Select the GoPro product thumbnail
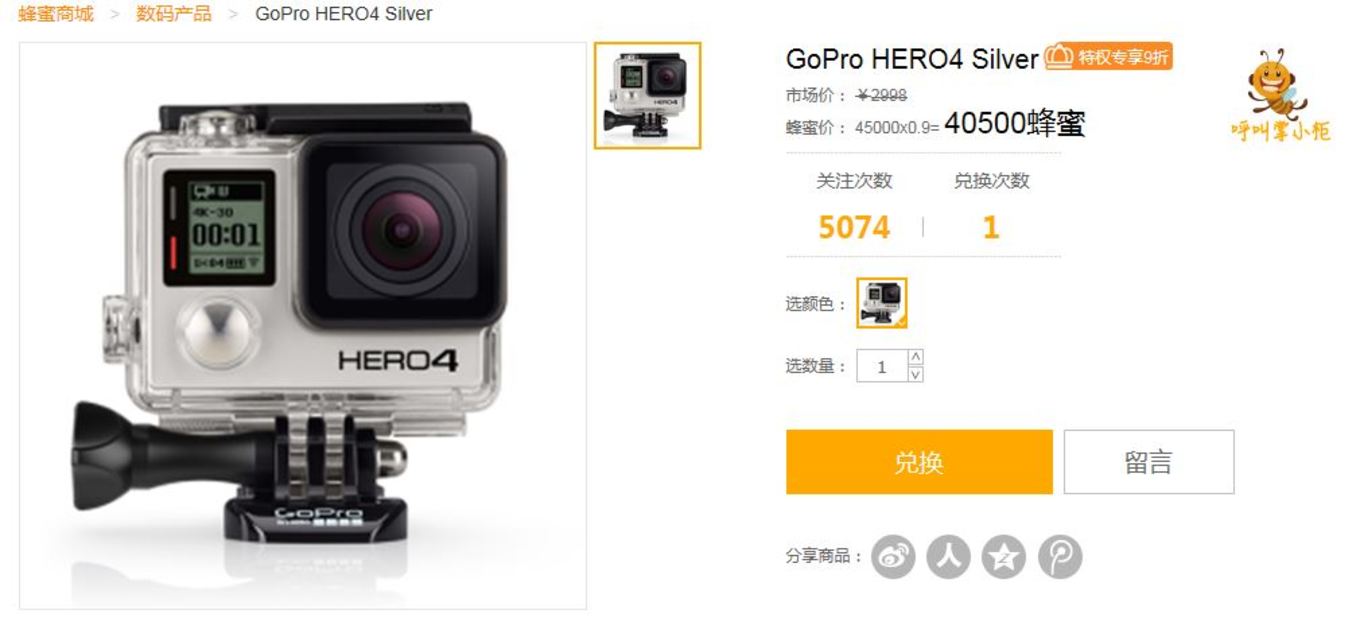The image size is (1360, 637). [648, 96]
